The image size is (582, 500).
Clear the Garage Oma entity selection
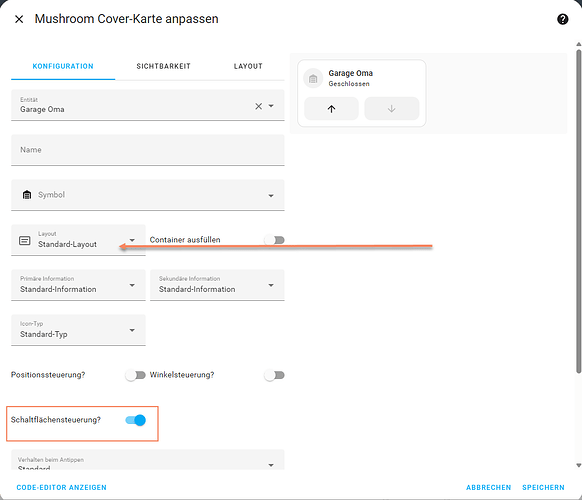(x=259, y=106)
